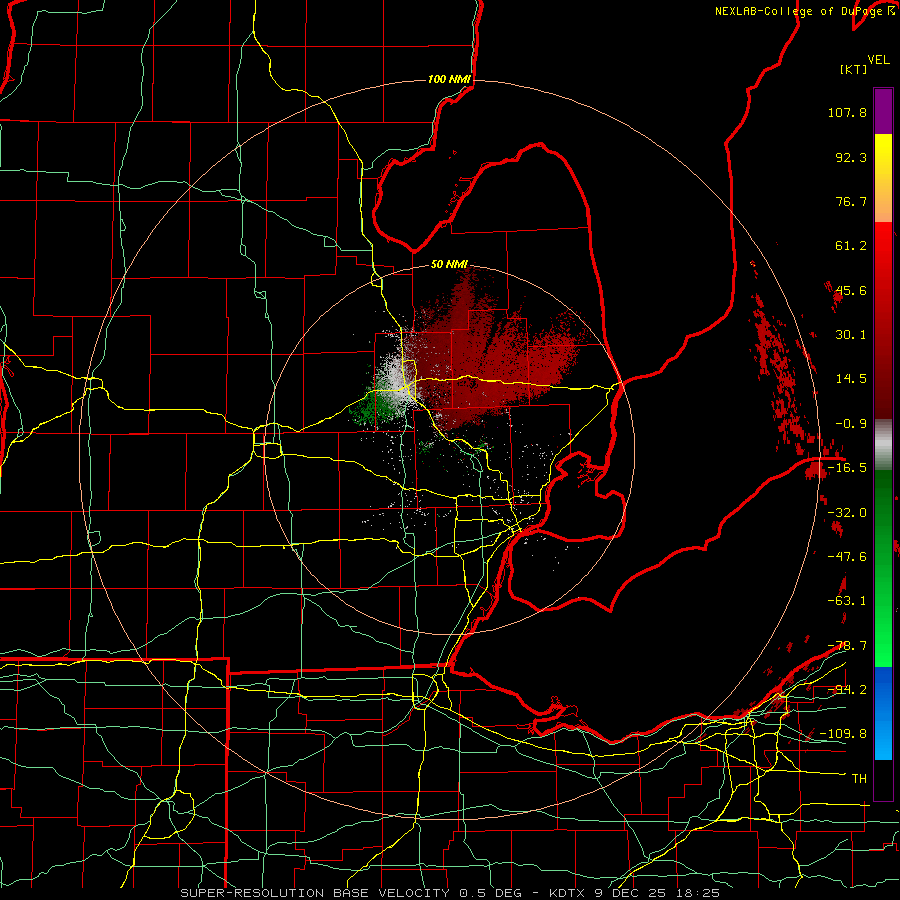Click the -47.6 scale value
This screenshot has width=900, height=900.
[x=847, y=557]
